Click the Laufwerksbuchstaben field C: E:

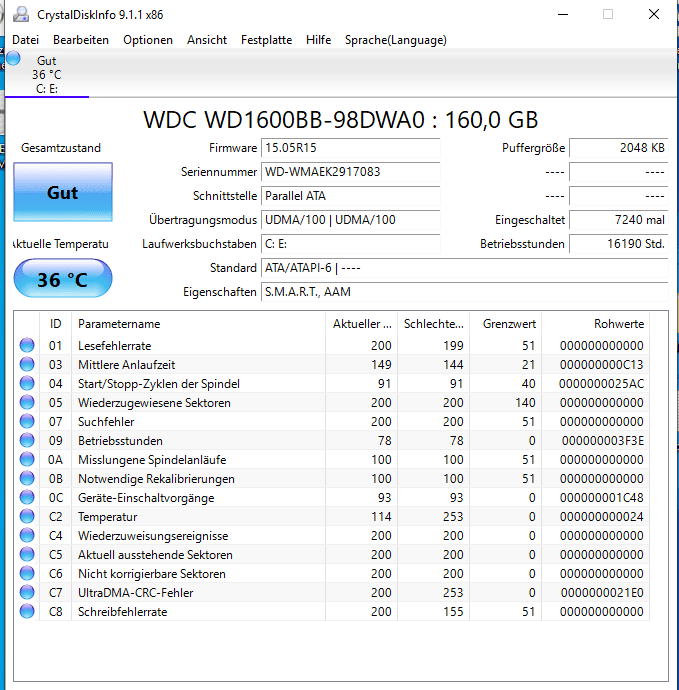point(351,244)
